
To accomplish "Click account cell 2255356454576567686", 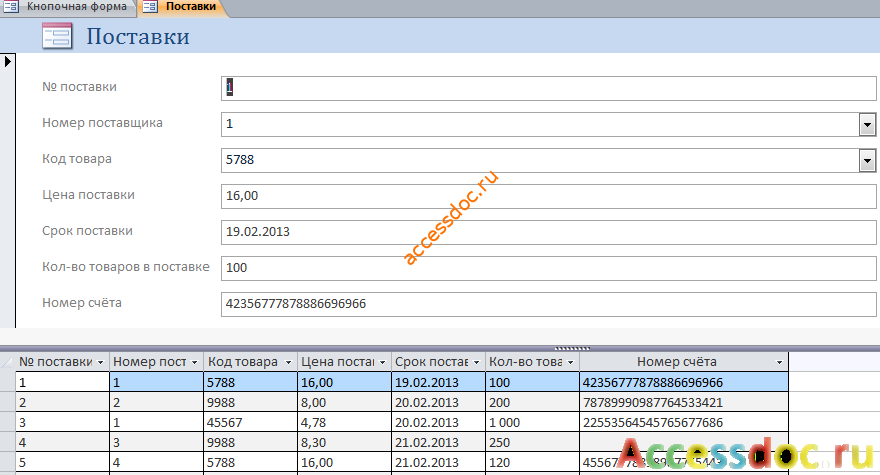I will point(684,422).
